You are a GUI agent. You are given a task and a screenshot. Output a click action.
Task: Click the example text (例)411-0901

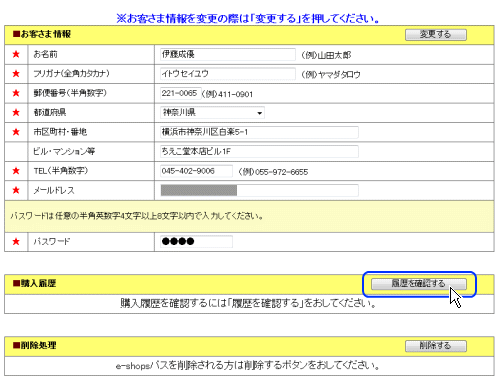point(227,94)
